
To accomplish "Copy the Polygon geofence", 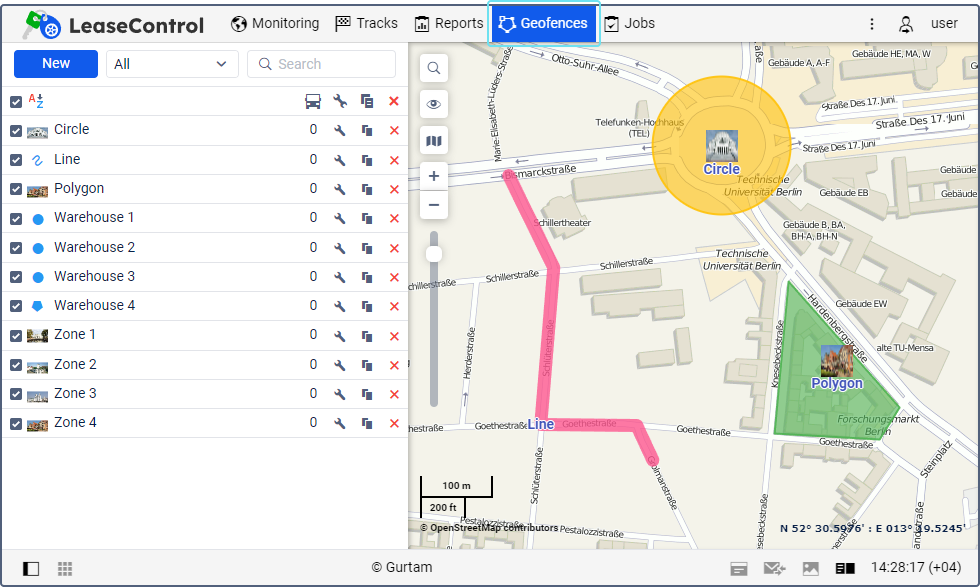I will [x=367, y=189].
